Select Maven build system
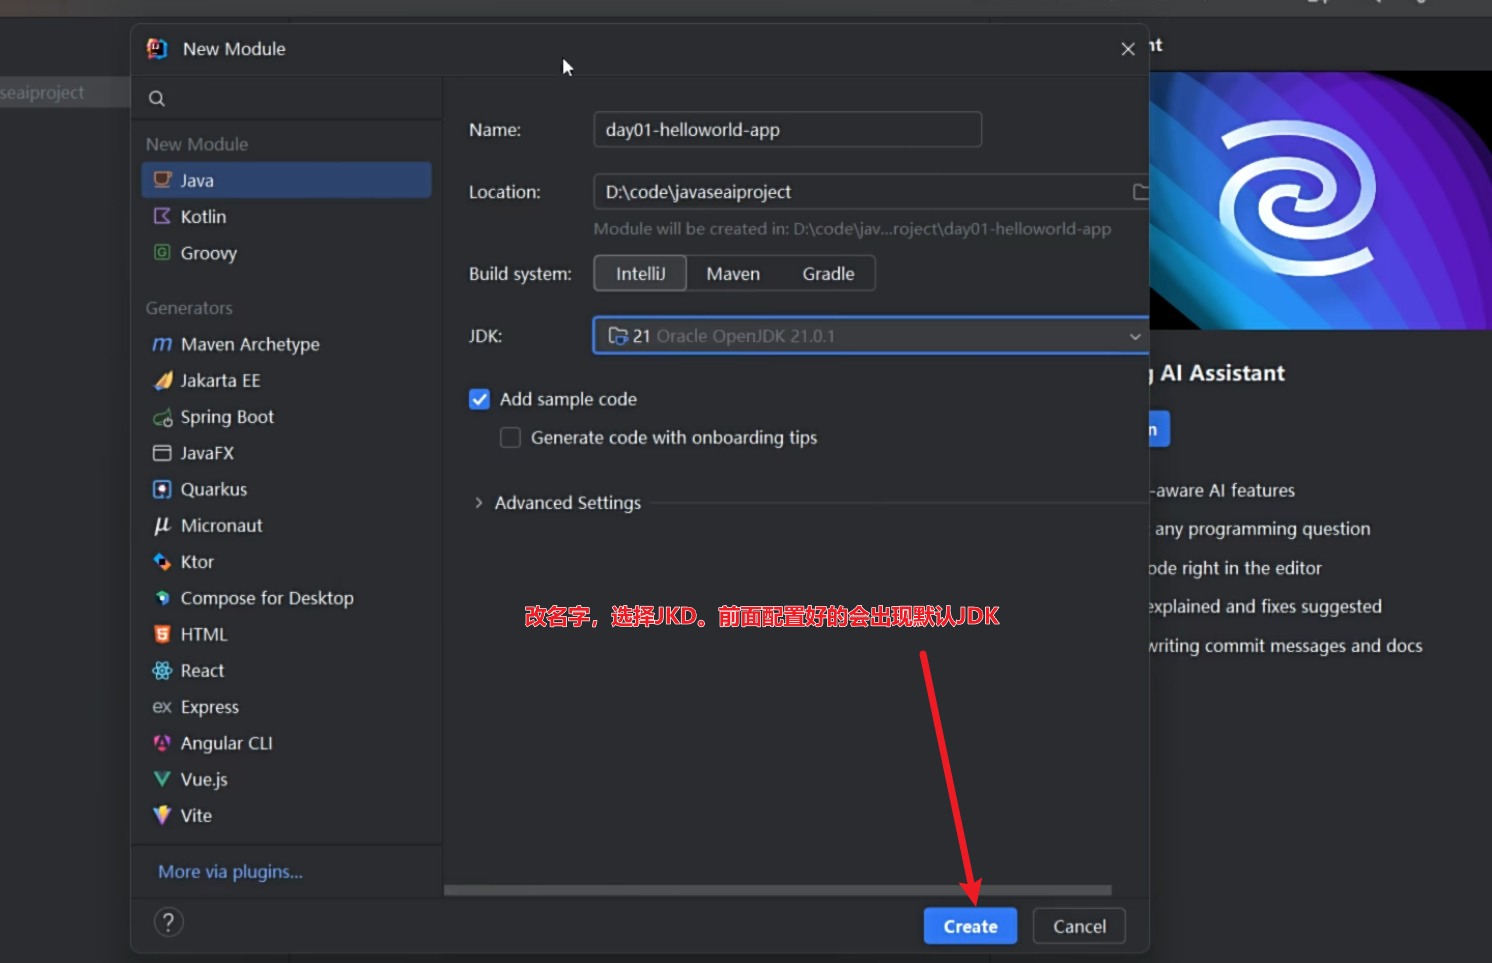This screenshot has width=1492, height=963. [x=733, y=273]
